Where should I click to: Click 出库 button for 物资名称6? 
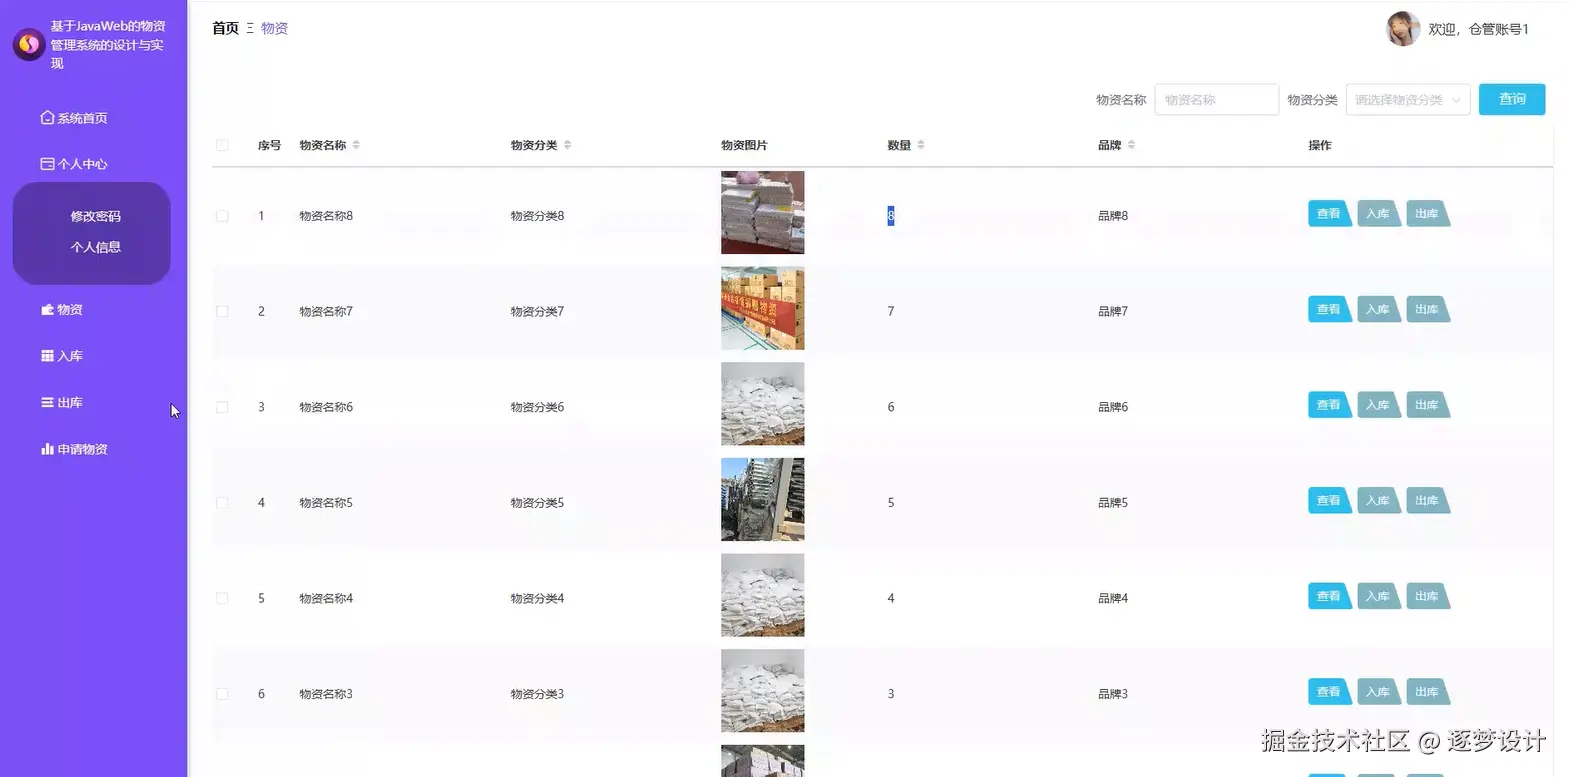coord(1427,405)
